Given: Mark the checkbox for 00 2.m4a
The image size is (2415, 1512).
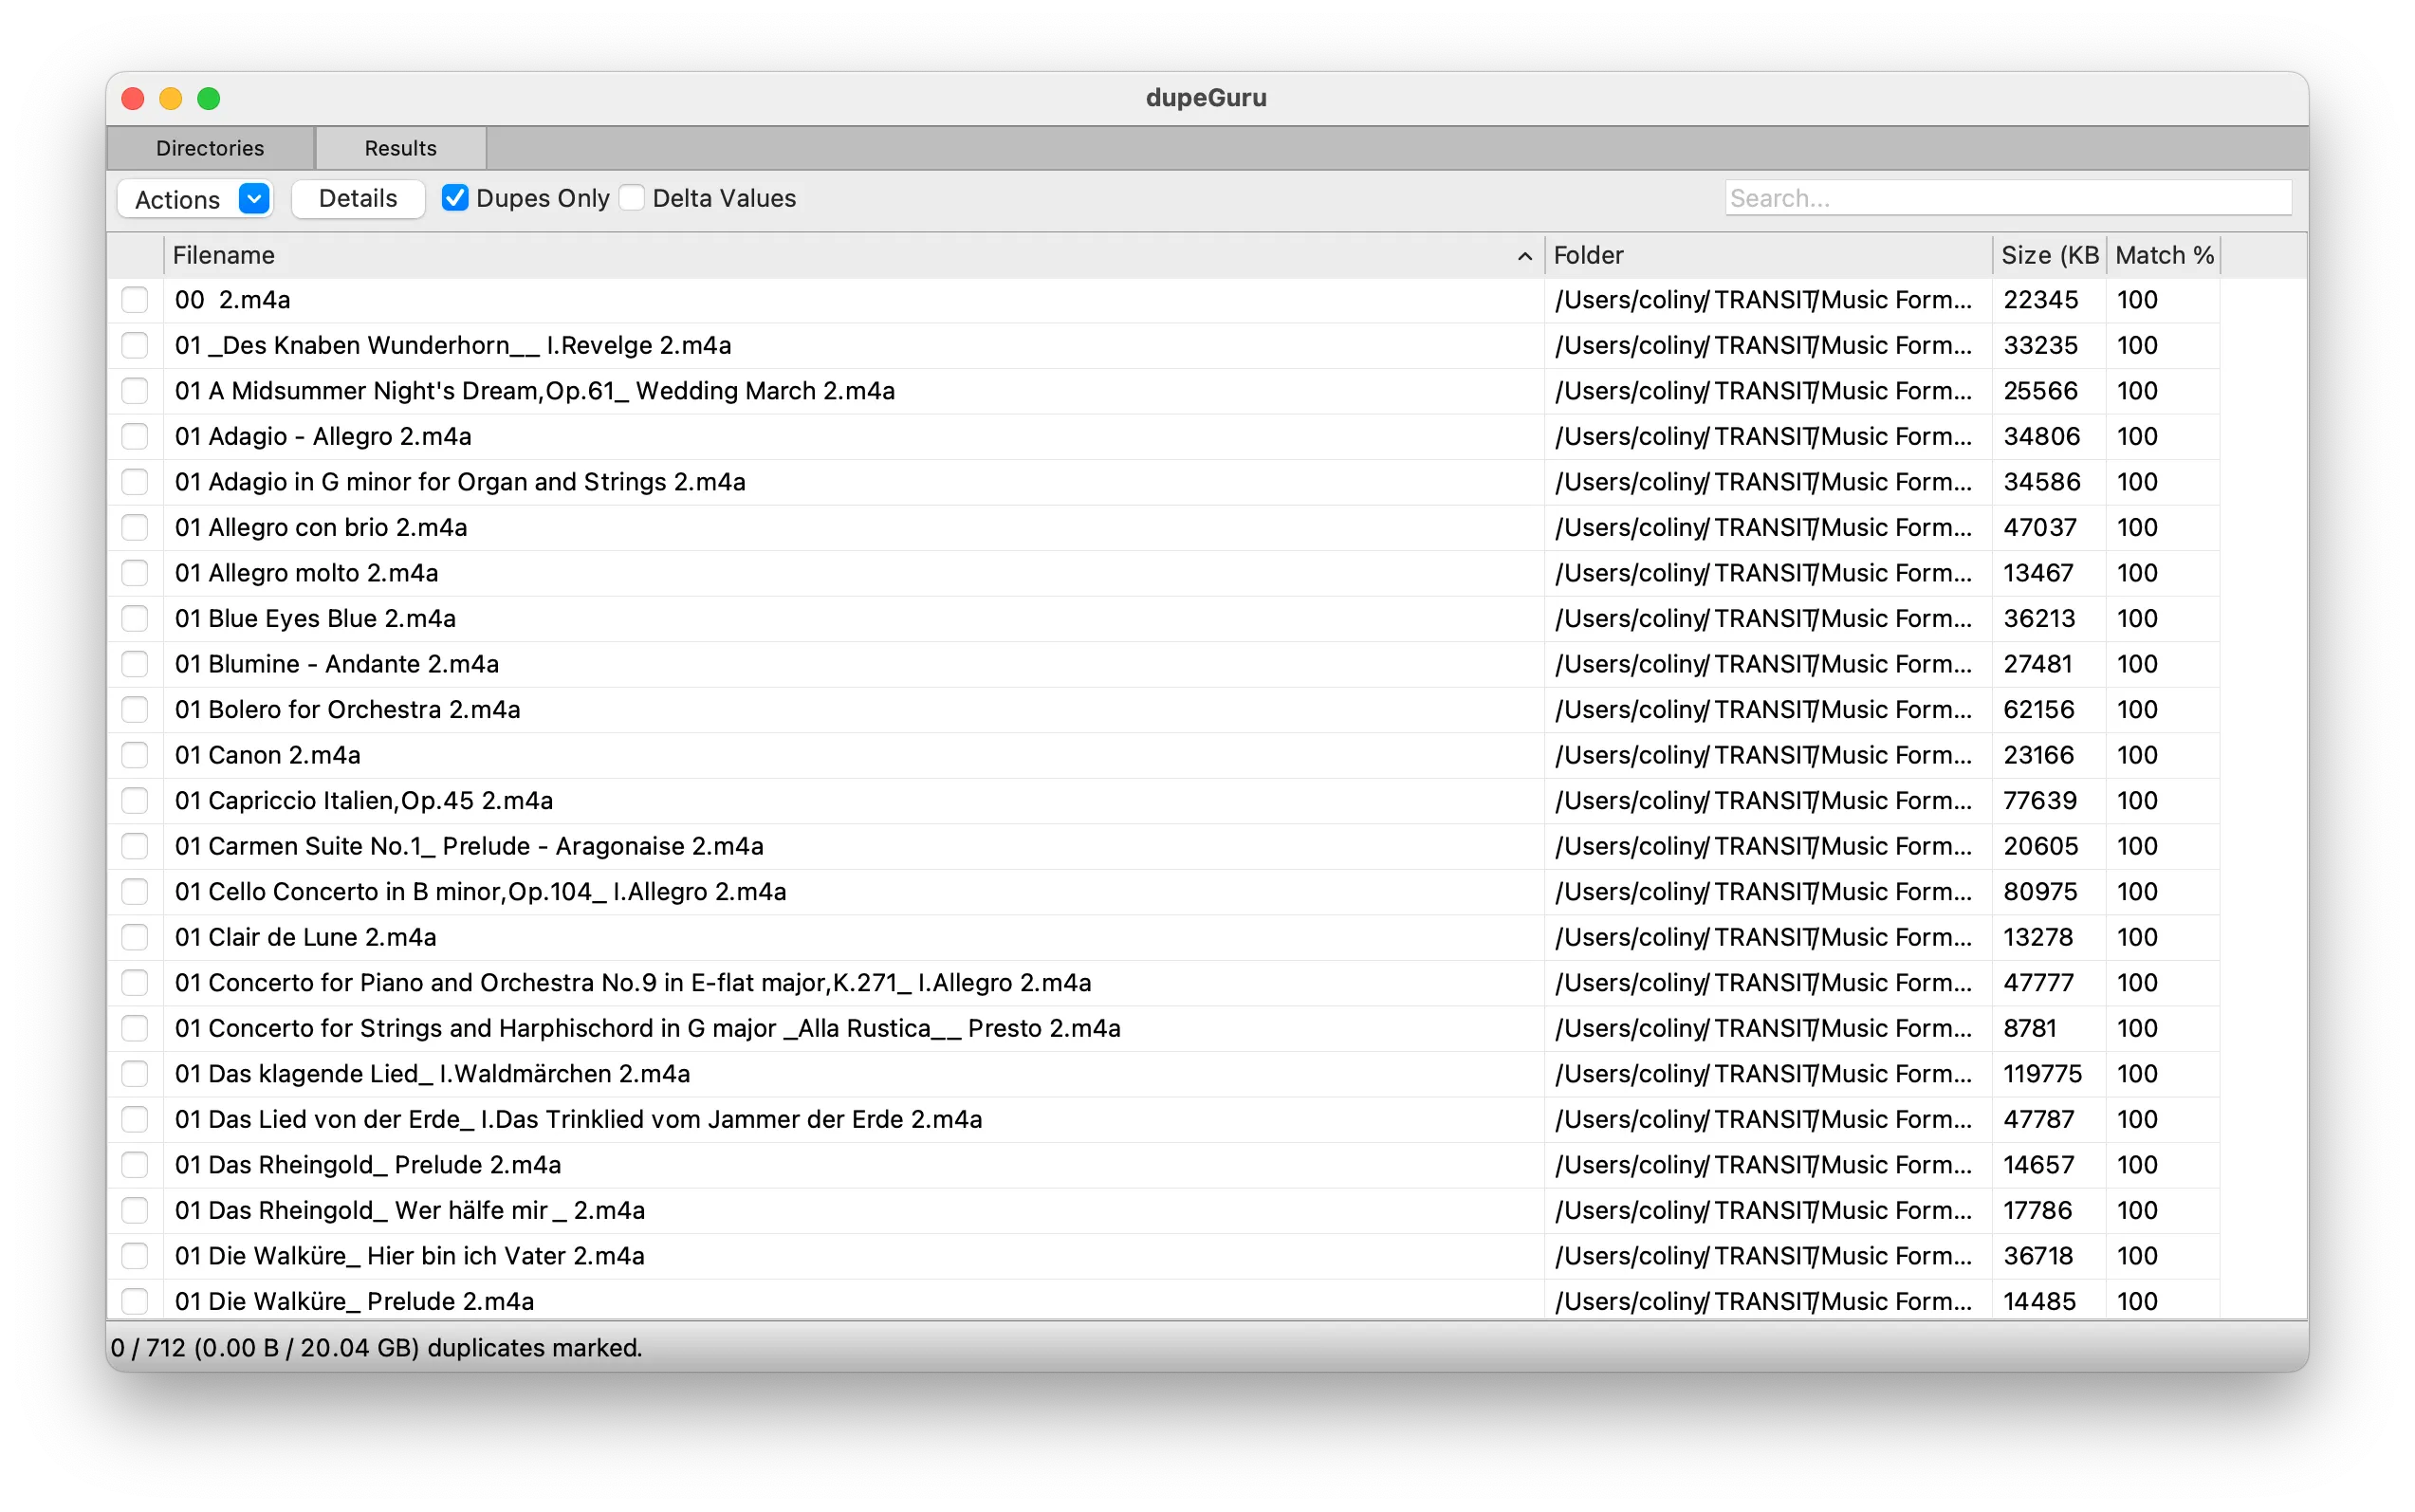Looking at the screenshot, I should (x=135, y=299).
